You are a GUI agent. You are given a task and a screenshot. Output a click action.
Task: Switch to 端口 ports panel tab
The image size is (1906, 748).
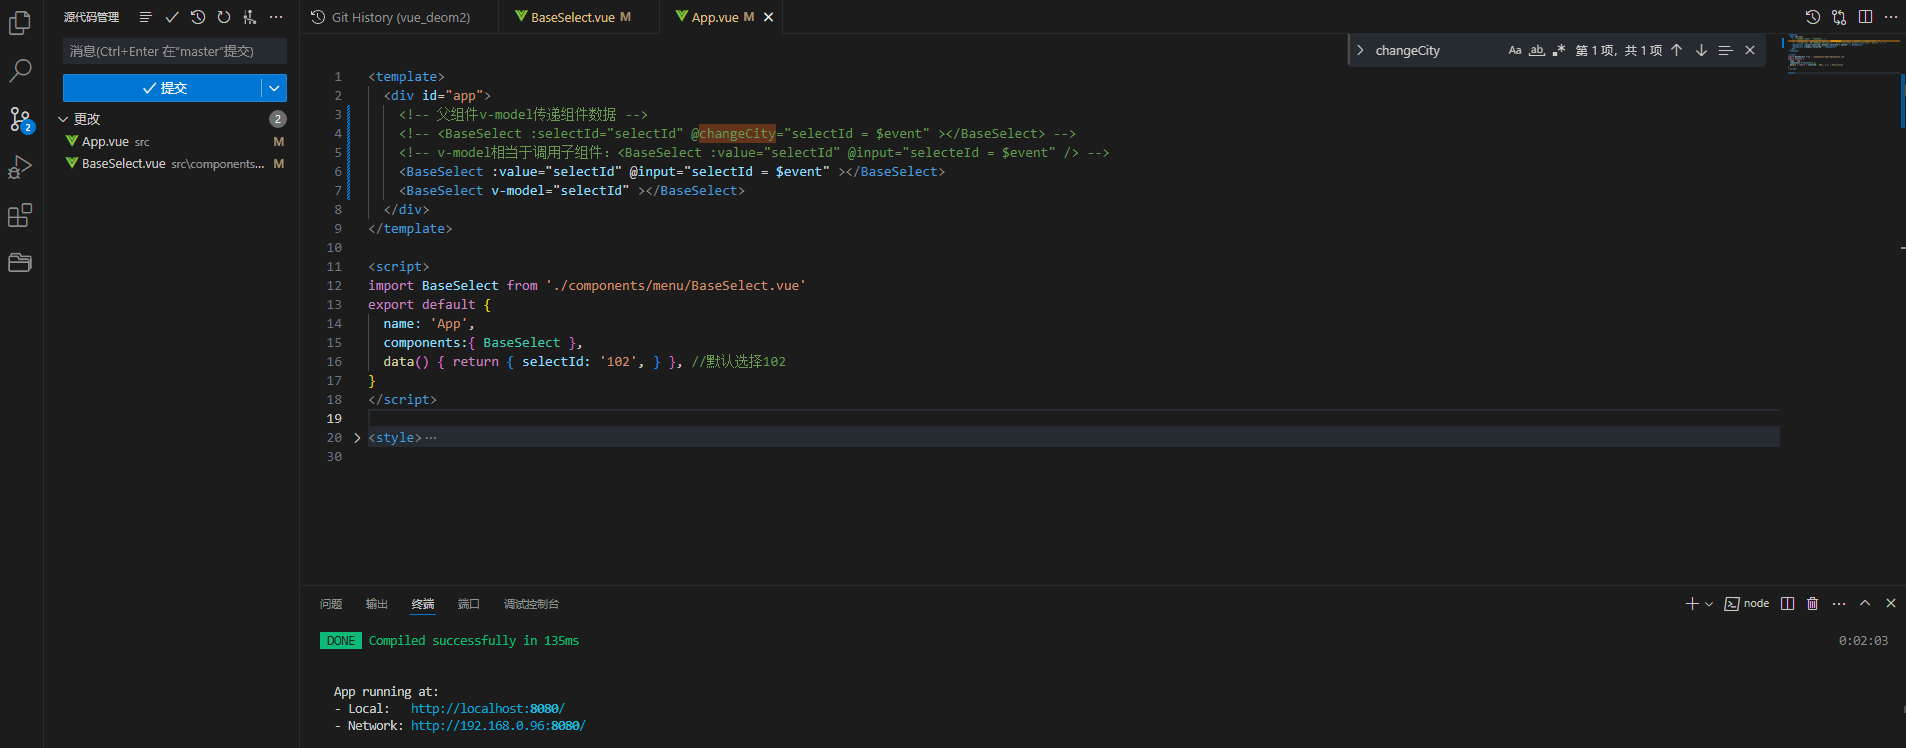coord(469,604)
